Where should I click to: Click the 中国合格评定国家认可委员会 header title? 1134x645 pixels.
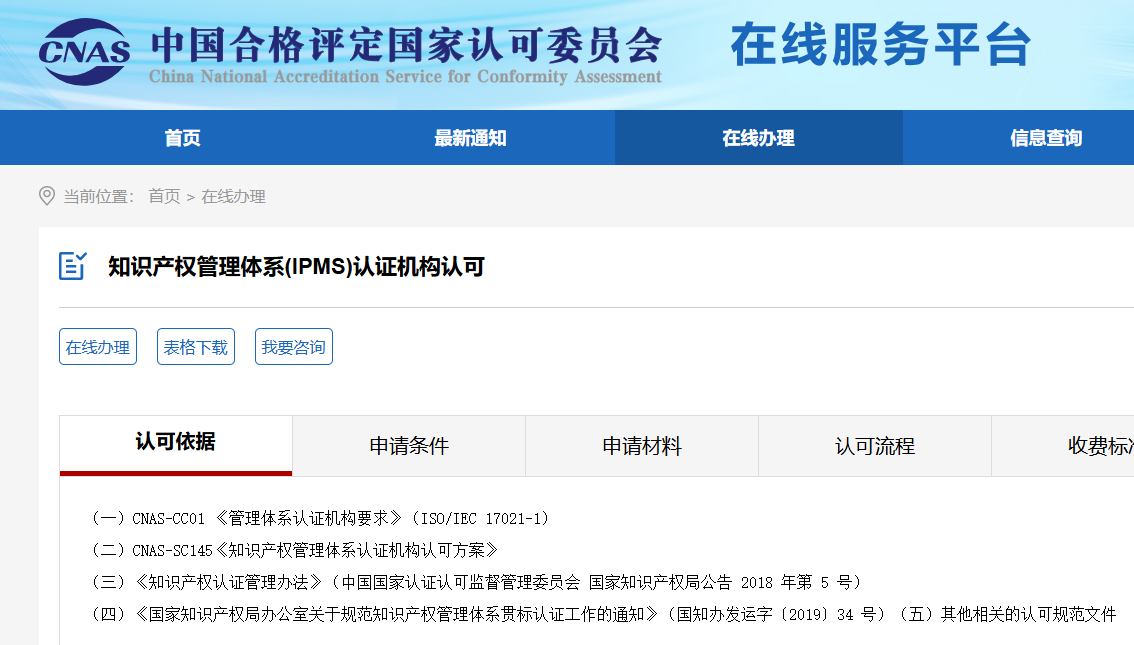point(406,45)
